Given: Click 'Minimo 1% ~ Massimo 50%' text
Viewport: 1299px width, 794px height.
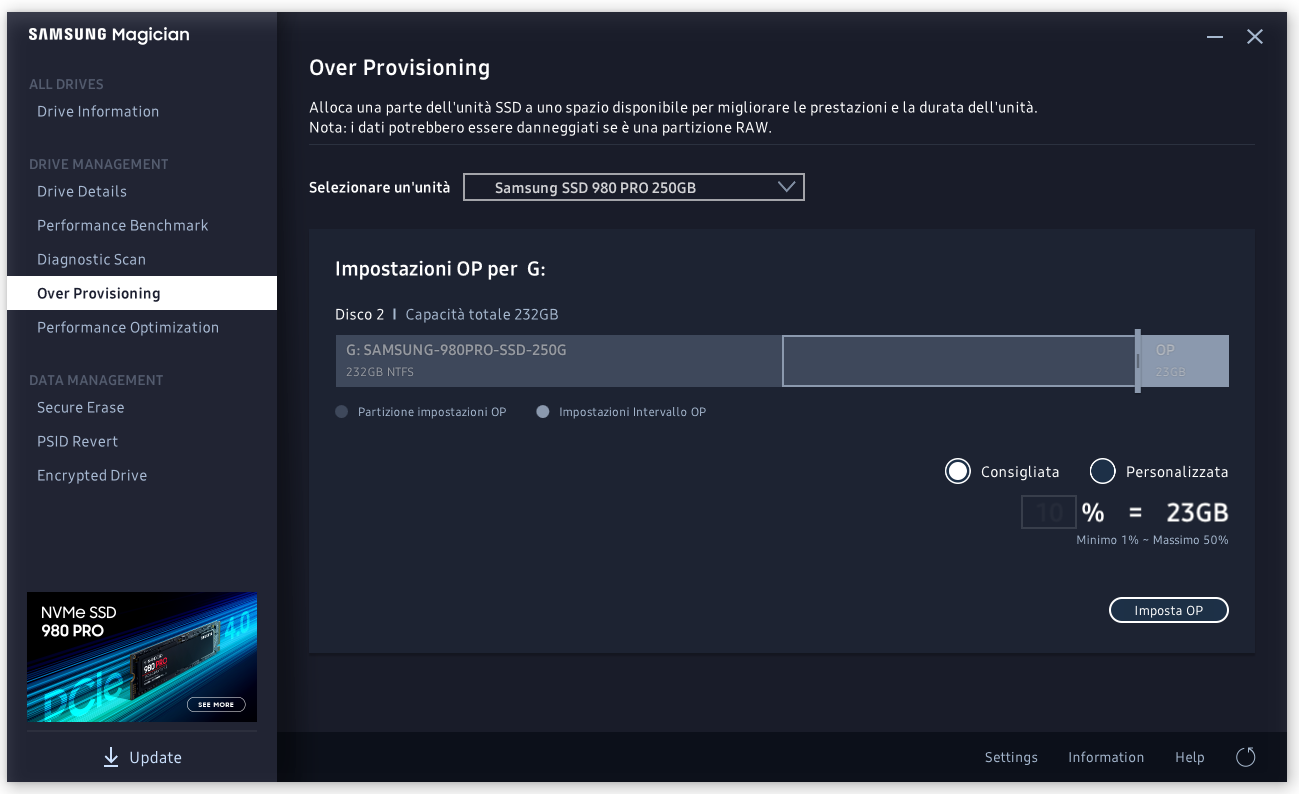Looking at the screenshot, I should (1152, 540).
